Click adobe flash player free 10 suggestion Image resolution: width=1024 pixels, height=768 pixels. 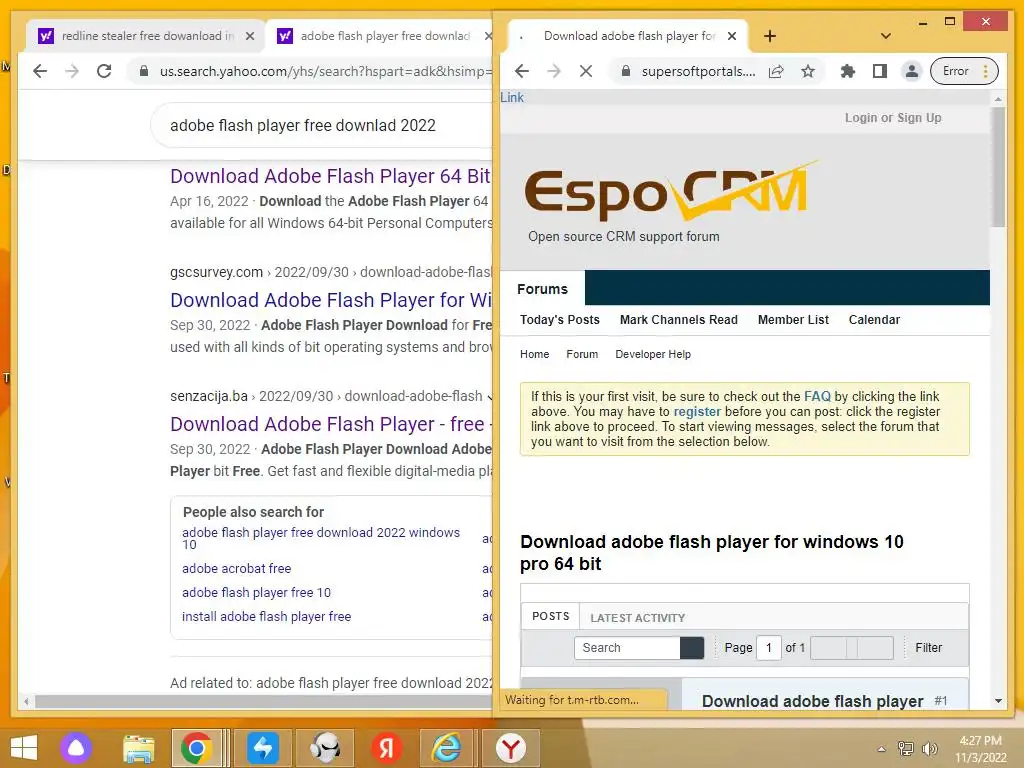pyautogui.click(x=256, y=592)
